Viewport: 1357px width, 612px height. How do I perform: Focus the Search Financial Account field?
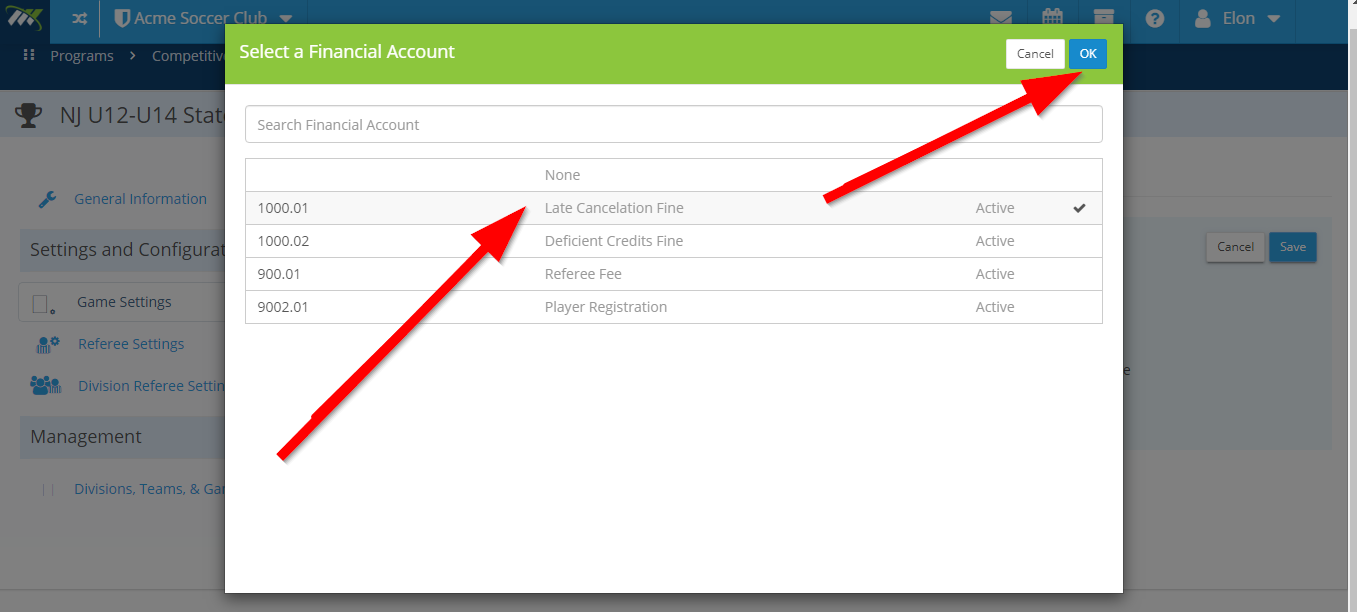pos(673,125)
